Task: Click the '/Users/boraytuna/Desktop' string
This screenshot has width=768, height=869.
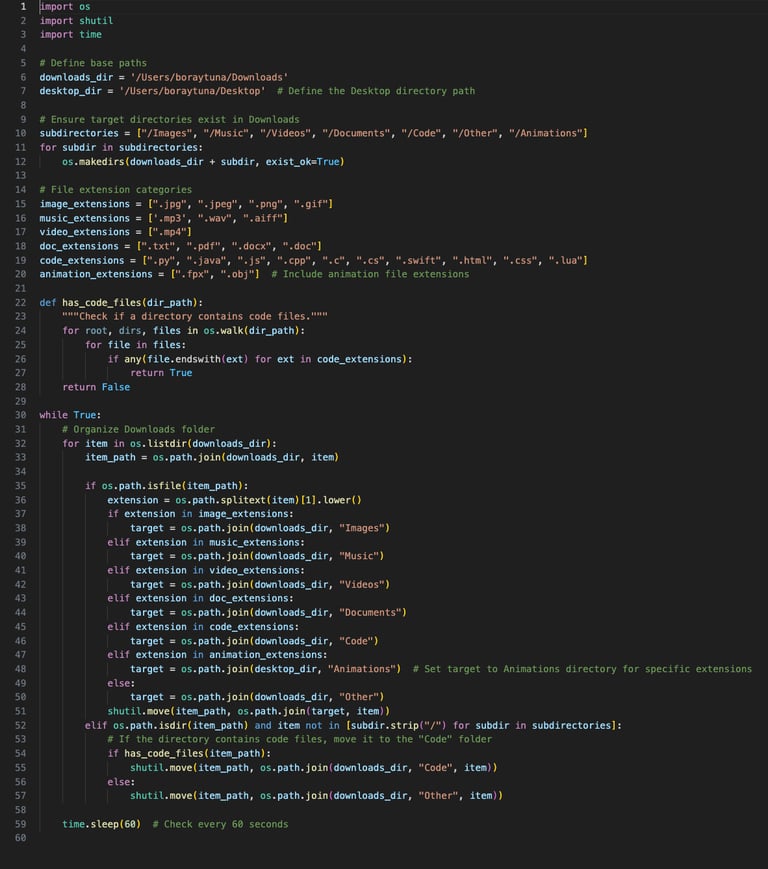Action: point(192,91)
